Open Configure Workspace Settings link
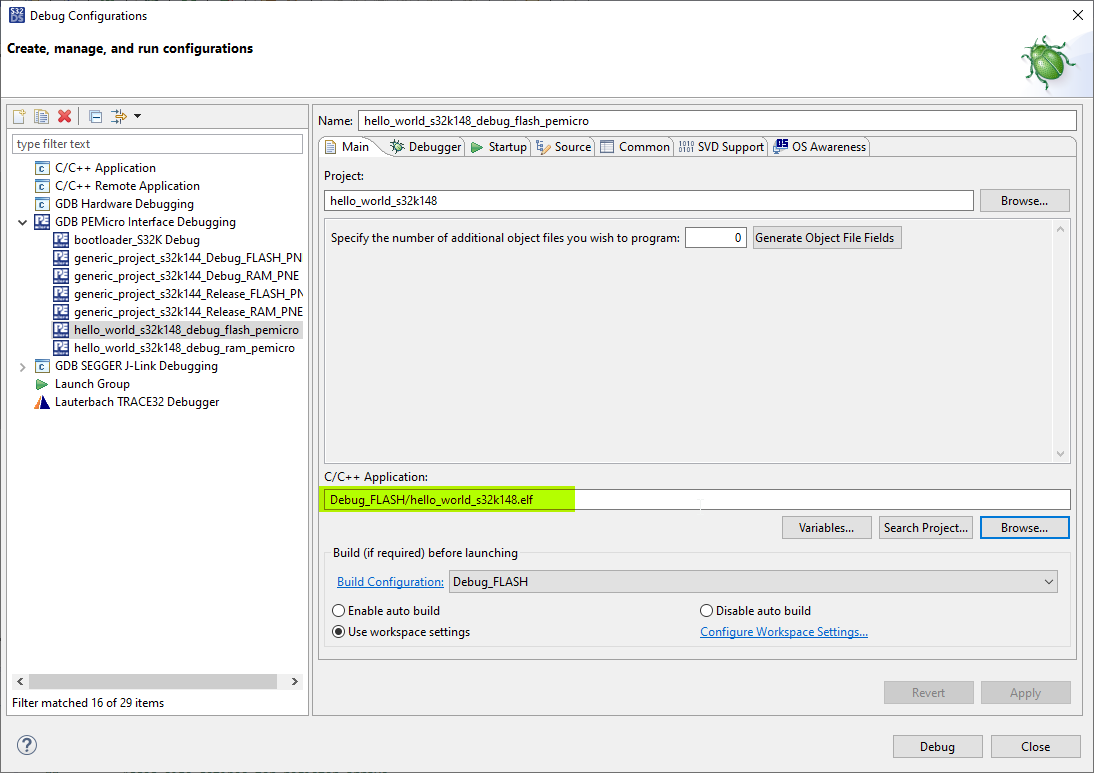The height and width of the screenshot is (773, 1094). [x=783, y=631]
